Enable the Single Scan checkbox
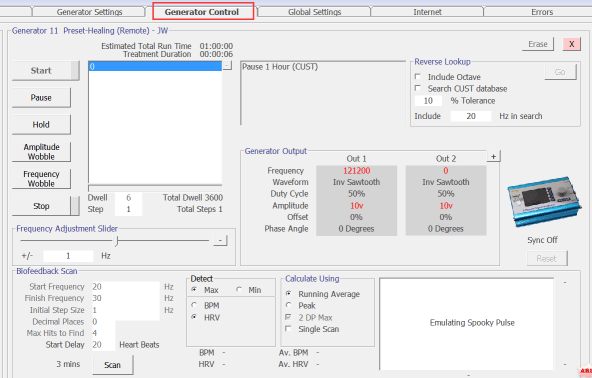The height and width of the screenshot is (378, 592). [288, 329]
